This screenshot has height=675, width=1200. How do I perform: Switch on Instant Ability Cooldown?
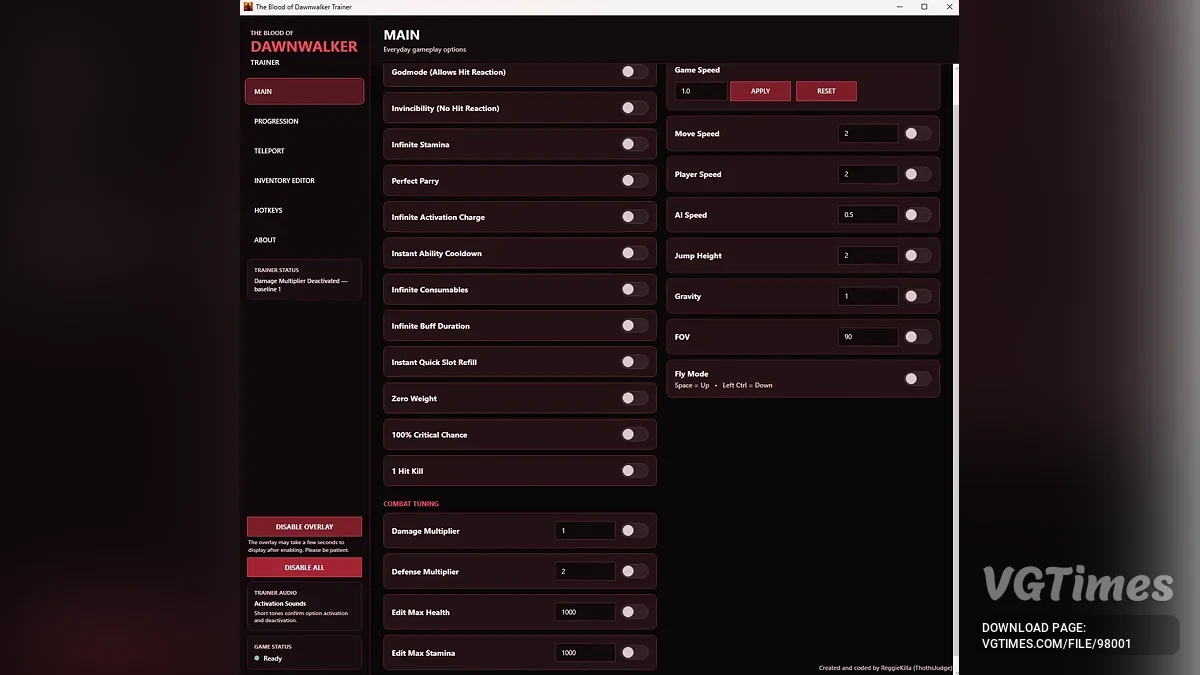634,253
